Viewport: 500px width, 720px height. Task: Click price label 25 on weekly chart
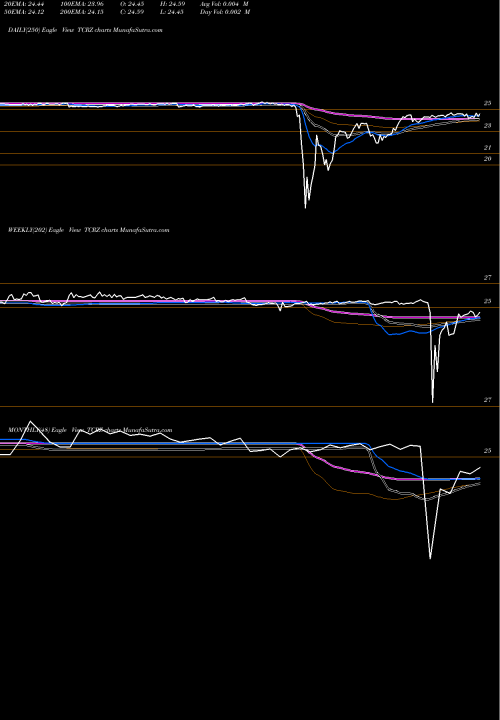click(488, 301)
